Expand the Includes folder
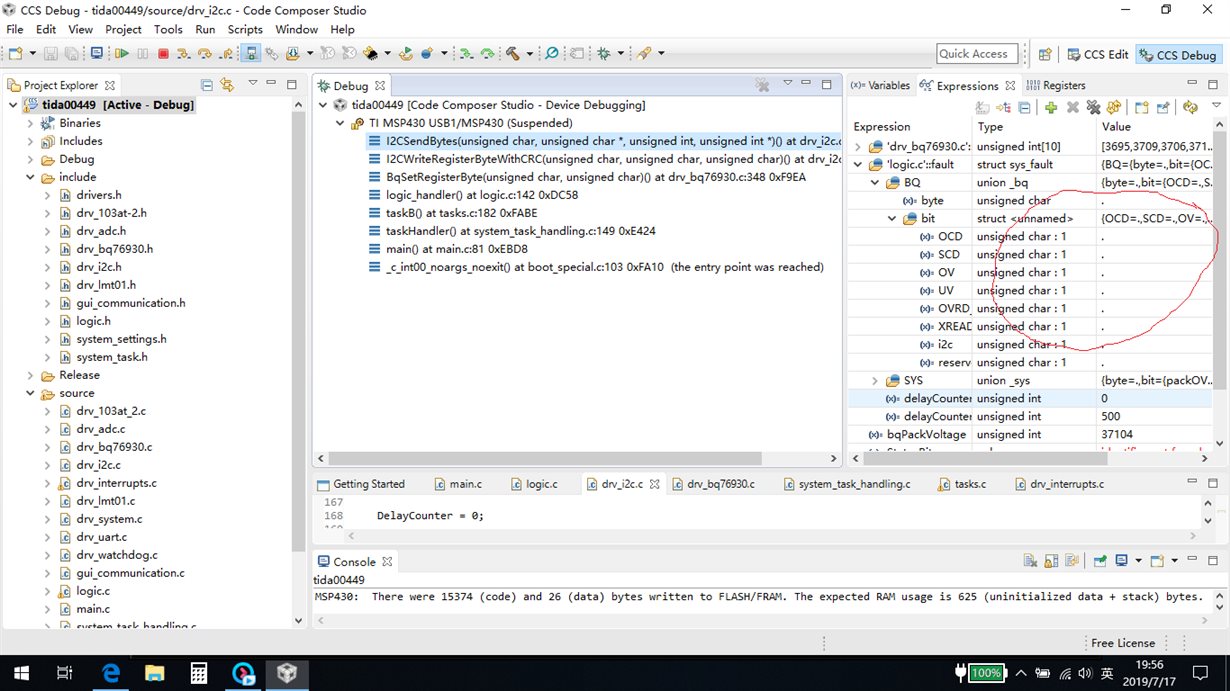Viewport: 1230px width, 691px height. 30,141
